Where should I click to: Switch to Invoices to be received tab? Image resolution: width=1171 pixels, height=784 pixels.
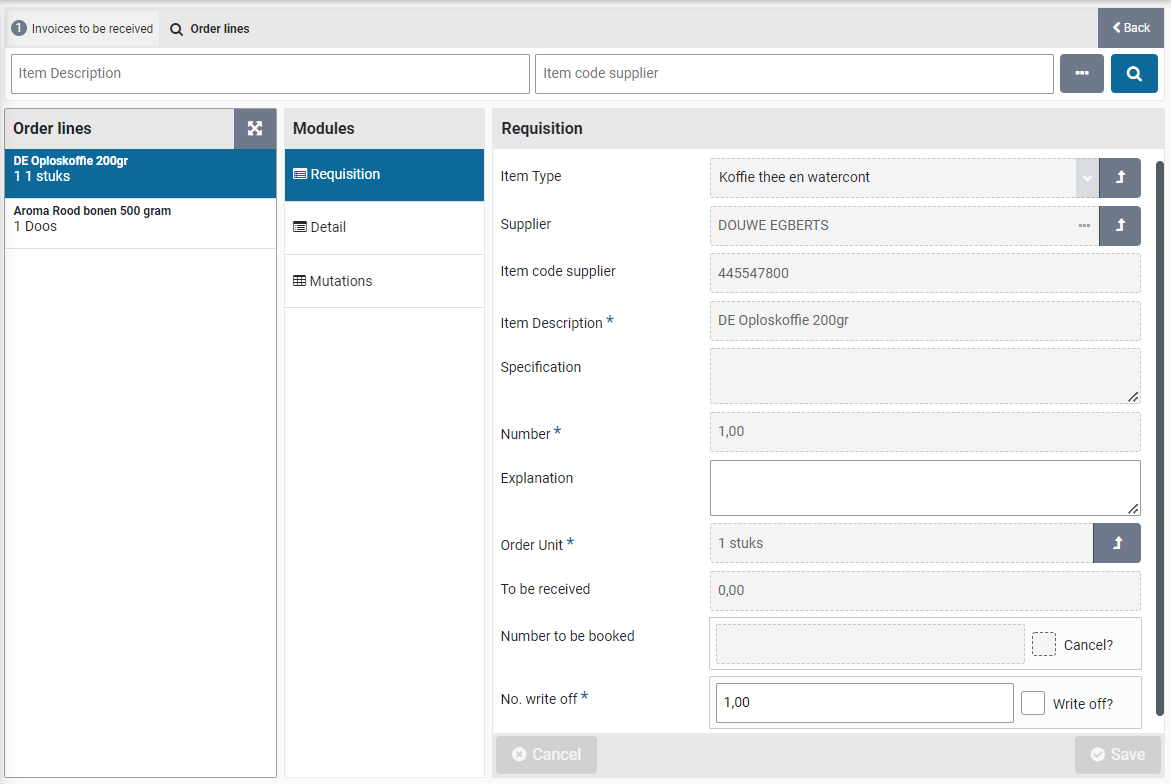[83, 29]
